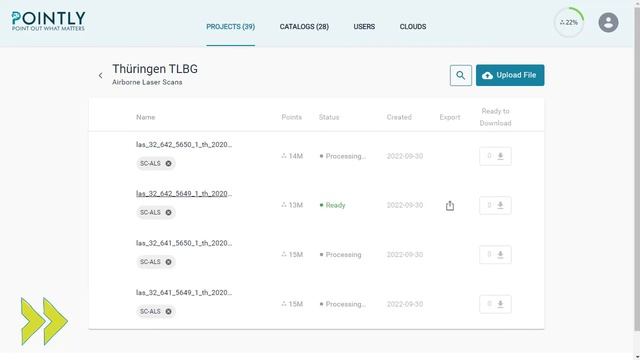Click the Status column header

tap(329, 117)
